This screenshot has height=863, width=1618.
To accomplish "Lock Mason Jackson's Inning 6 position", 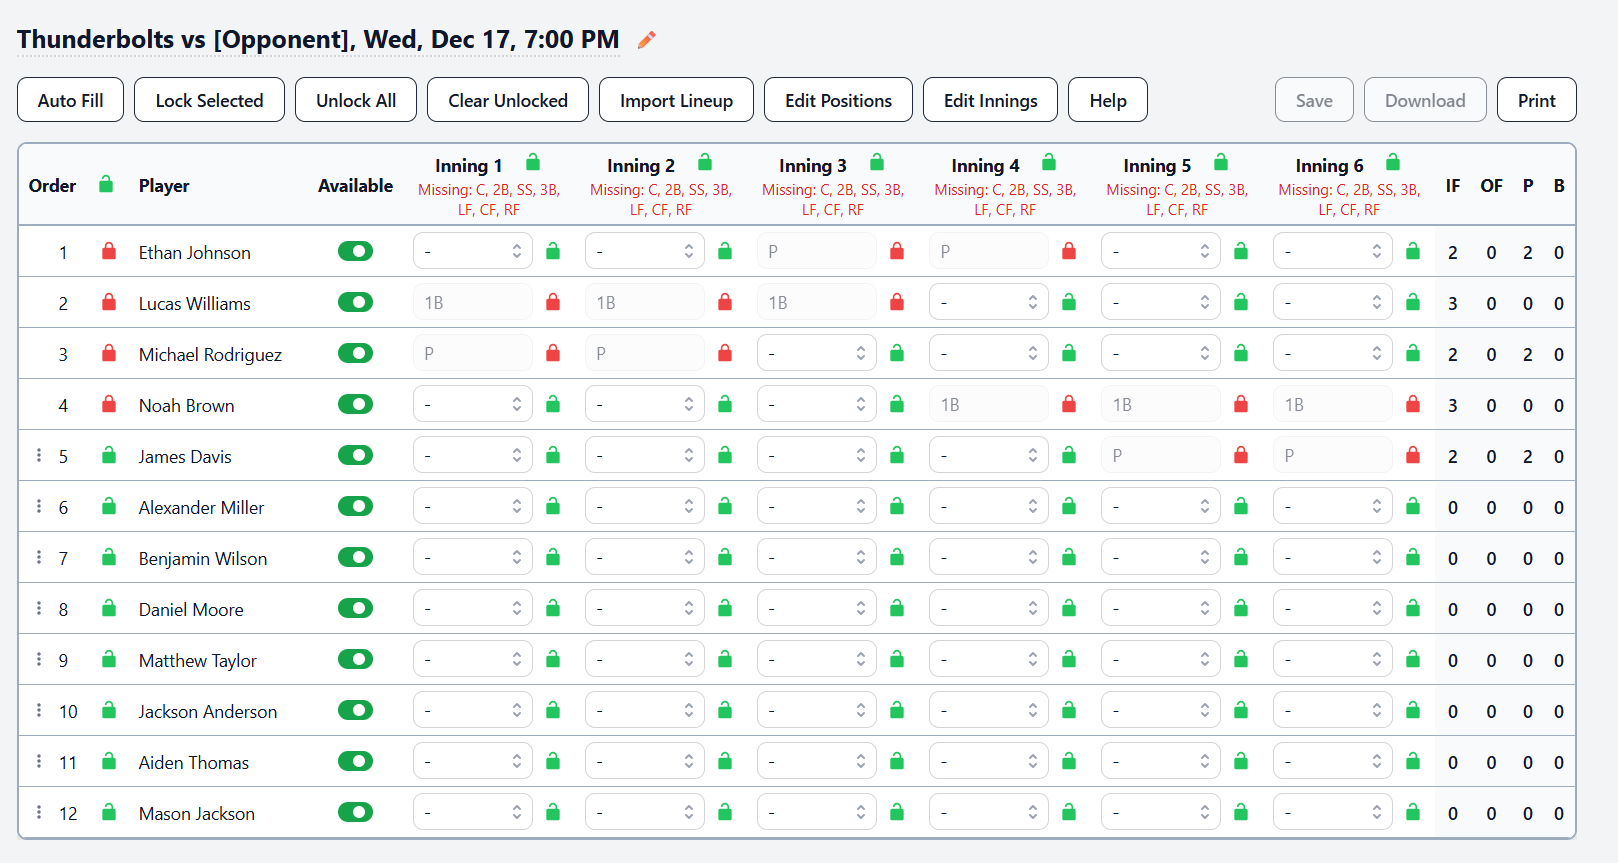I will pyautogui.click(x=1413, y=813).
